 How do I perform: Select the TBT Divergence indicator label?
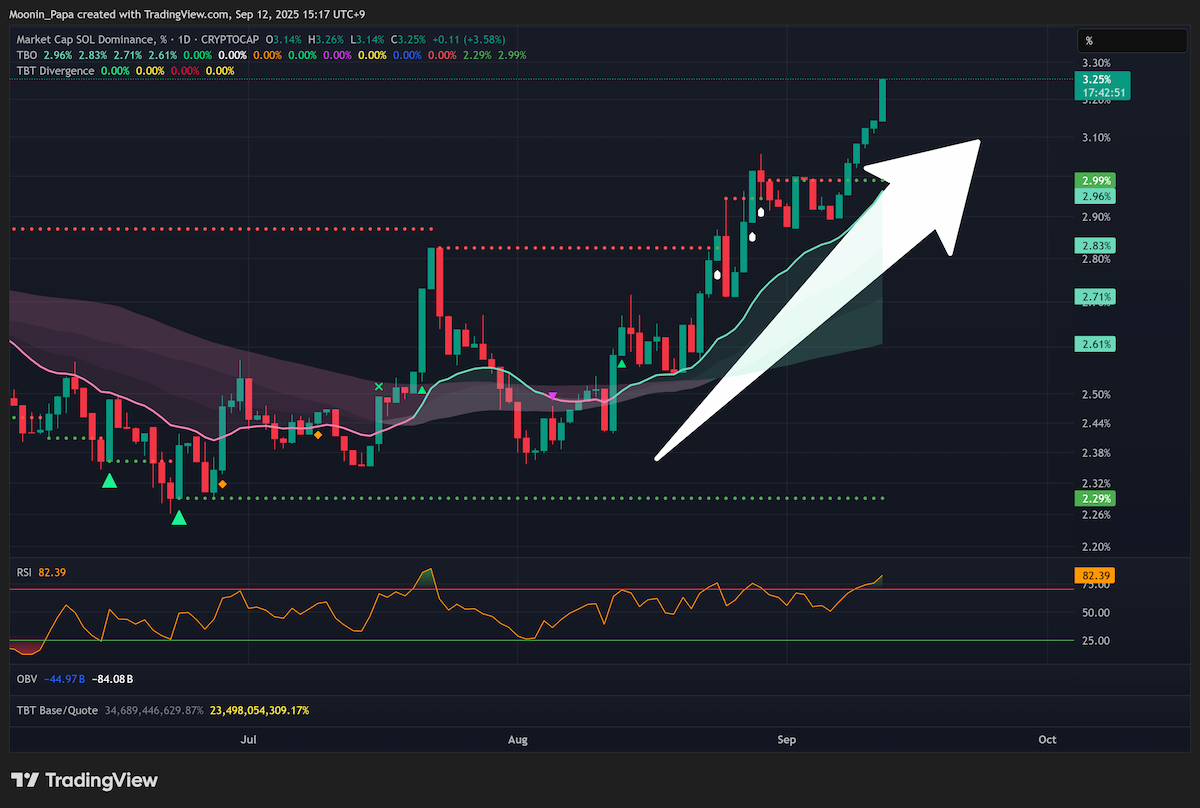point(55,71)
